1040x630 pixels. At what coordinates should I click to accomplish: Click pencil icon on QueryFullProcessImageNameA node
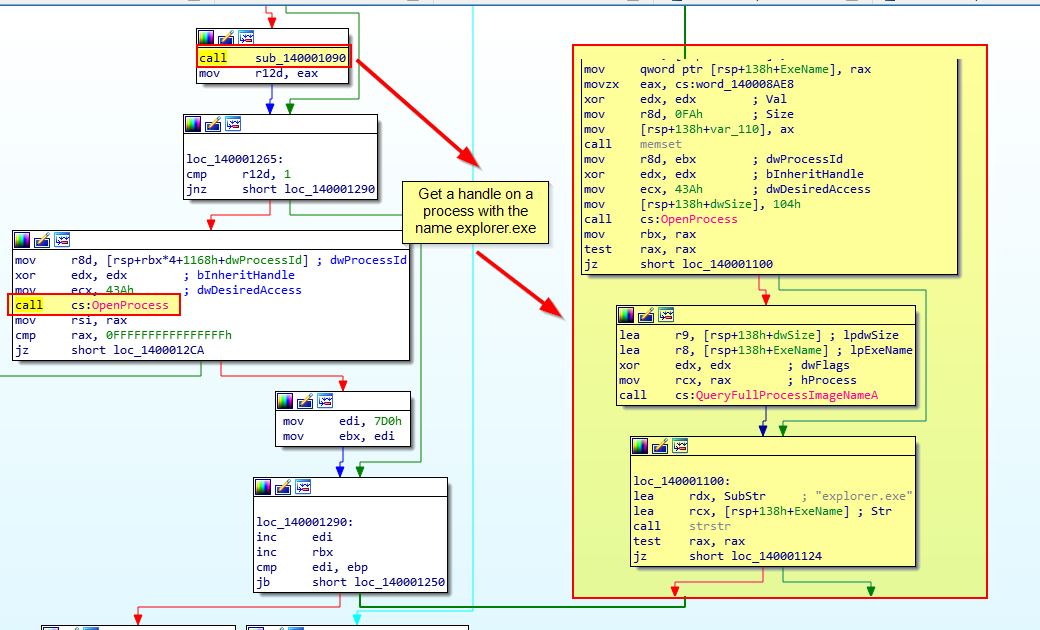pos(647,315)
